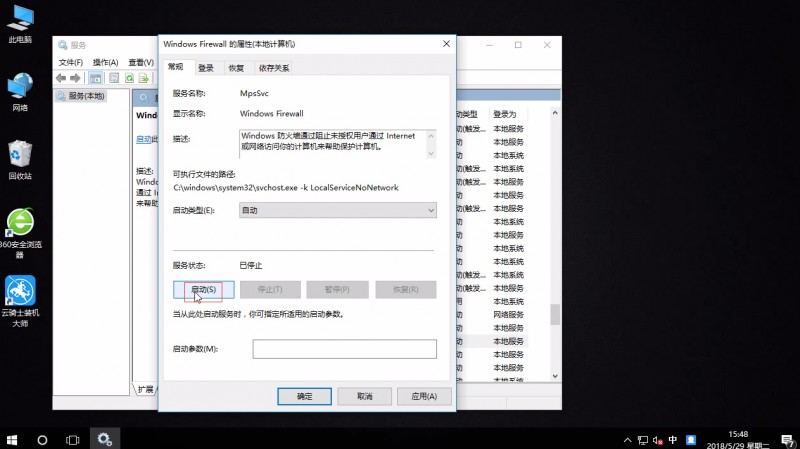This screenshot has height=449, width=800.
Task: Click the Resume (恢复) service button
Action: 406,289
